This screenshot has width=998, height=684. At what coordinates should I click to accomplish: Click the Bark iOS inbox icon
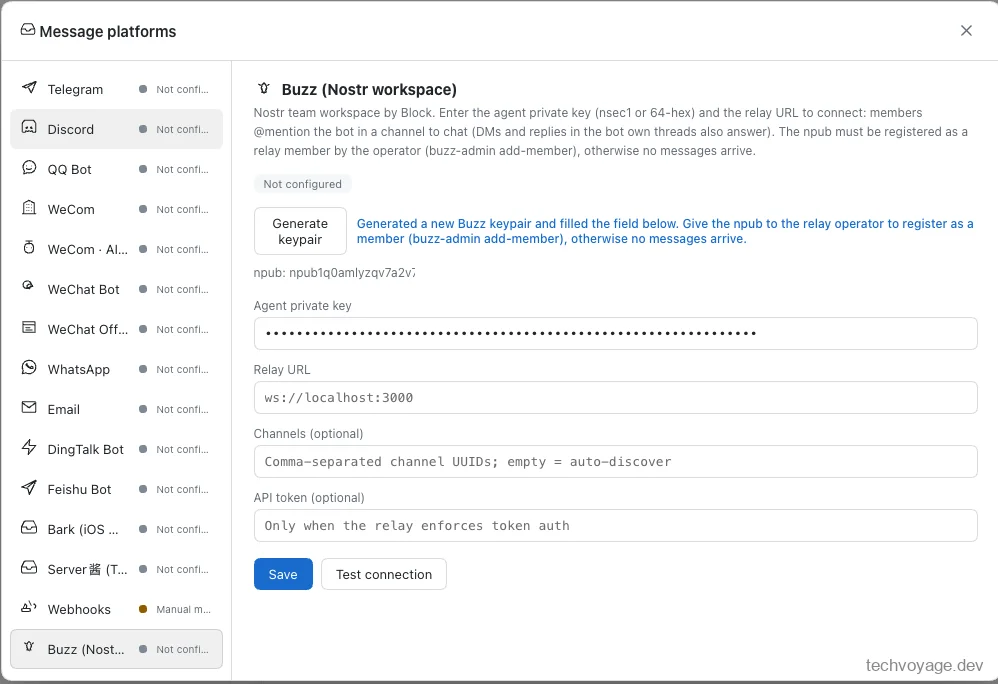[x=29, y=527]
